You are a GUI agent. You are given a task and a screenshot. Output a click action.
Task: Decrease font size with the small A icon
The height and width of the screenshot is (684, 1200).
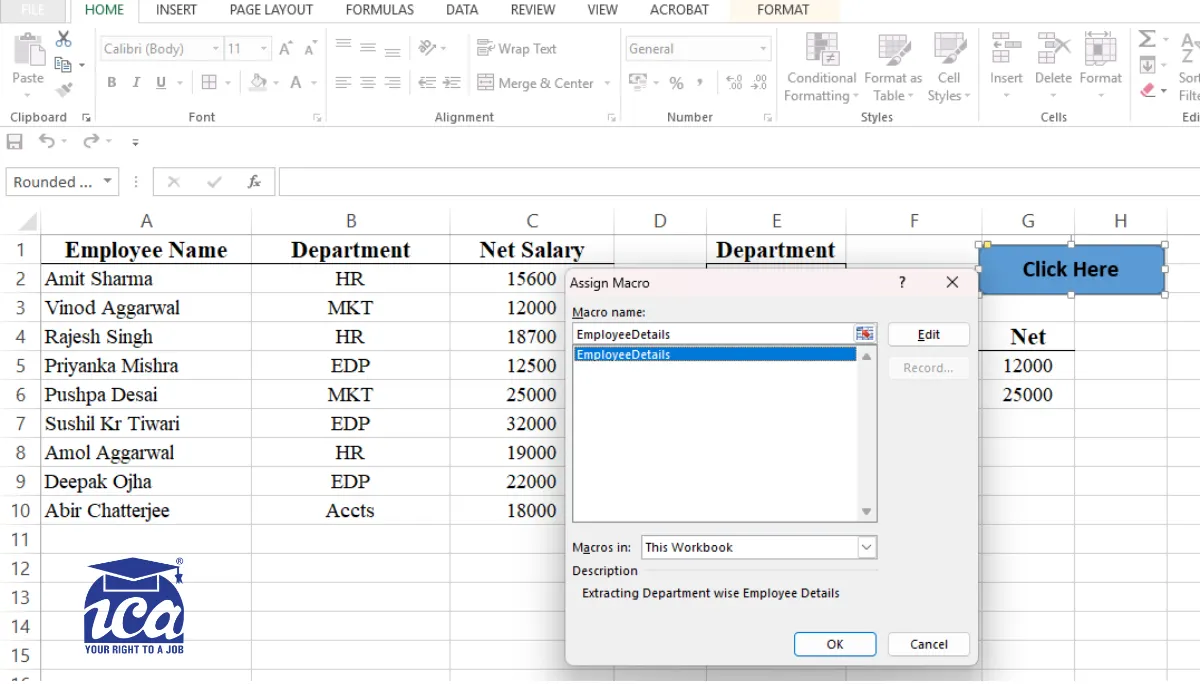coord(310,48)
